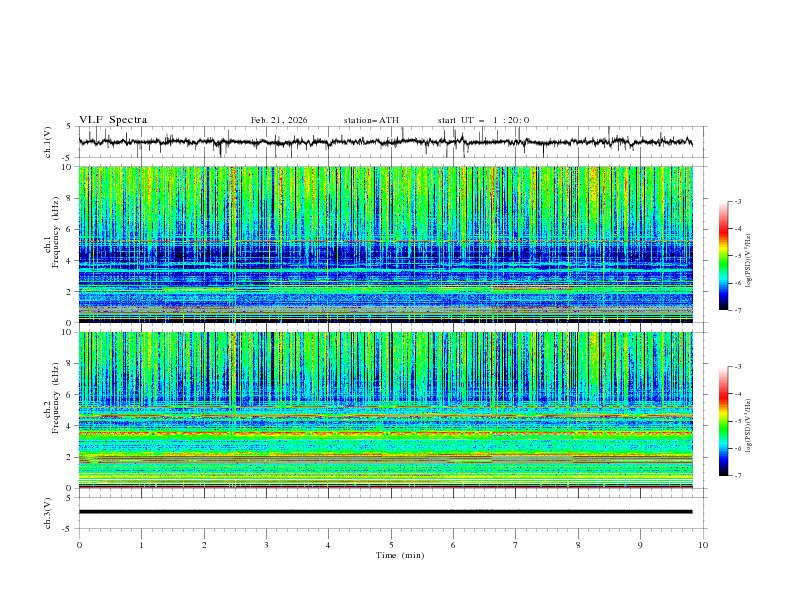Screen dimensions: 792x612
Task: Click the ch.2 color bar label log(PSD)(V²/Hz)
Action: (x=748, y=426)
